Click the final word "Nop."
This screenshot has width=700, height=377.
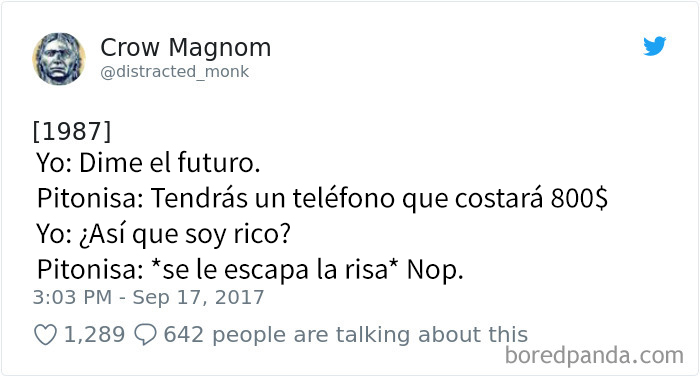click(x=435, y=269)
